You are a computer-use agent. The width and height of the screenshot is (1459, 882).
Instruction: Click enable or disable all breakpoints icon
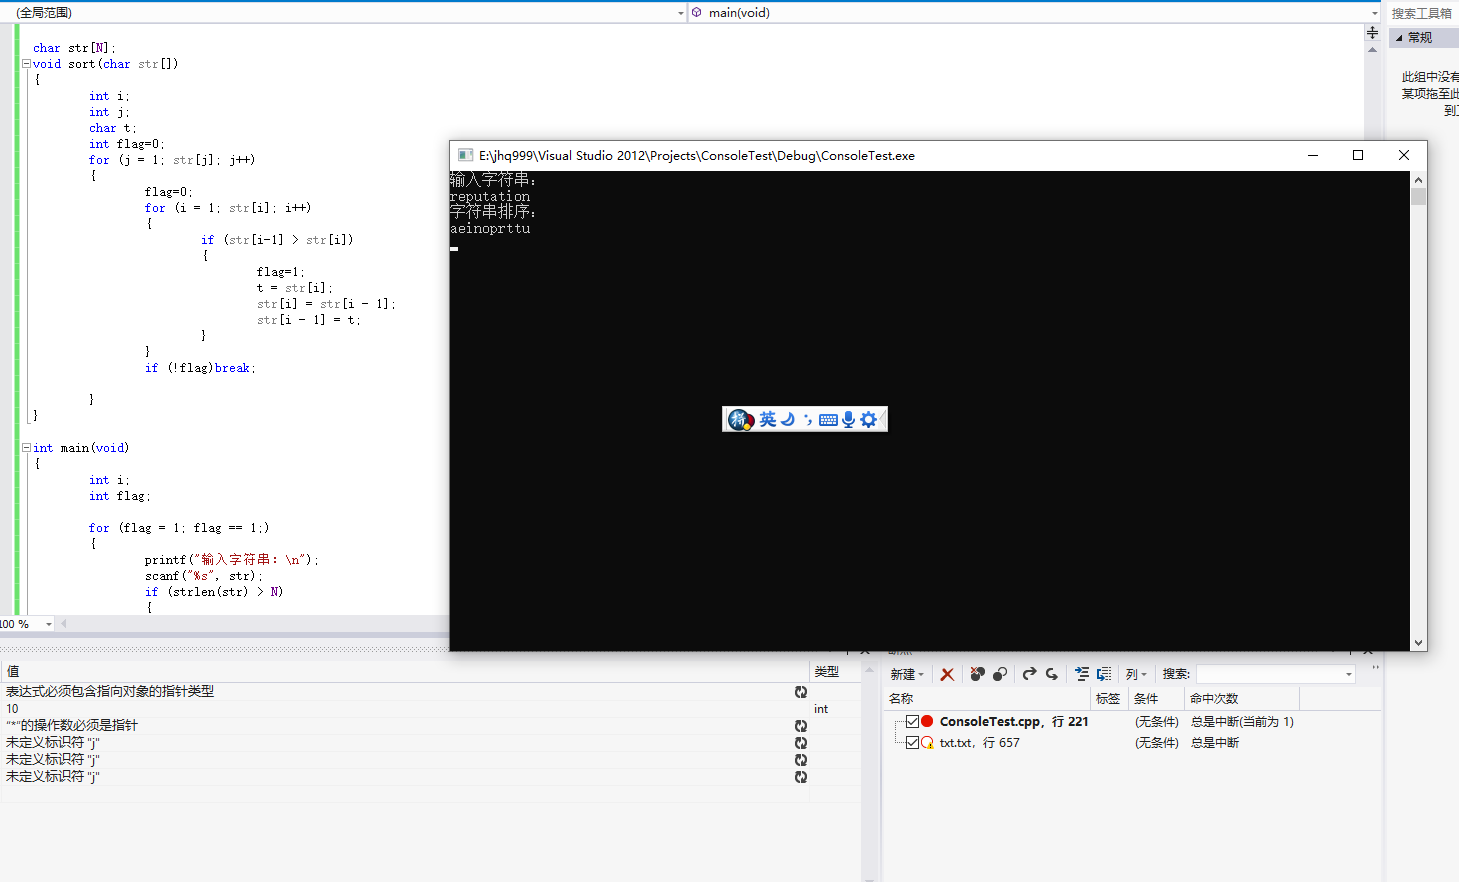click(999, 674)
